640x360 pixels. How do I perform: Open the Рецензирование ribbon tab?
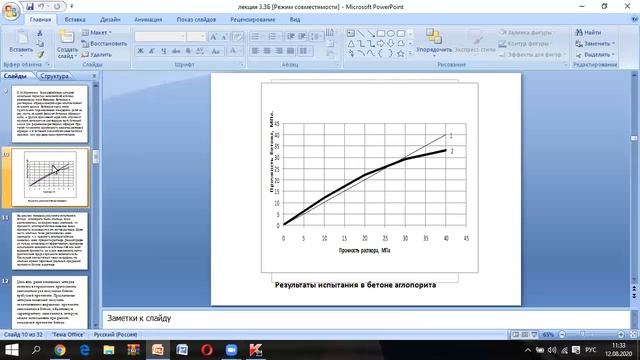253,19
